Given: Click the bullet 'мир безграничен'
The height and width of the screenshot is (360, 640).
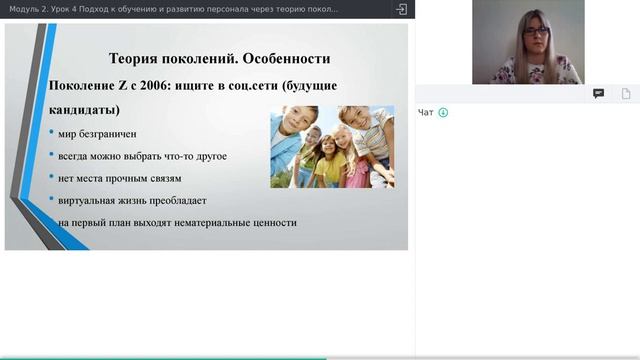Looking at the screenshot, I should (x=97, y=134).
